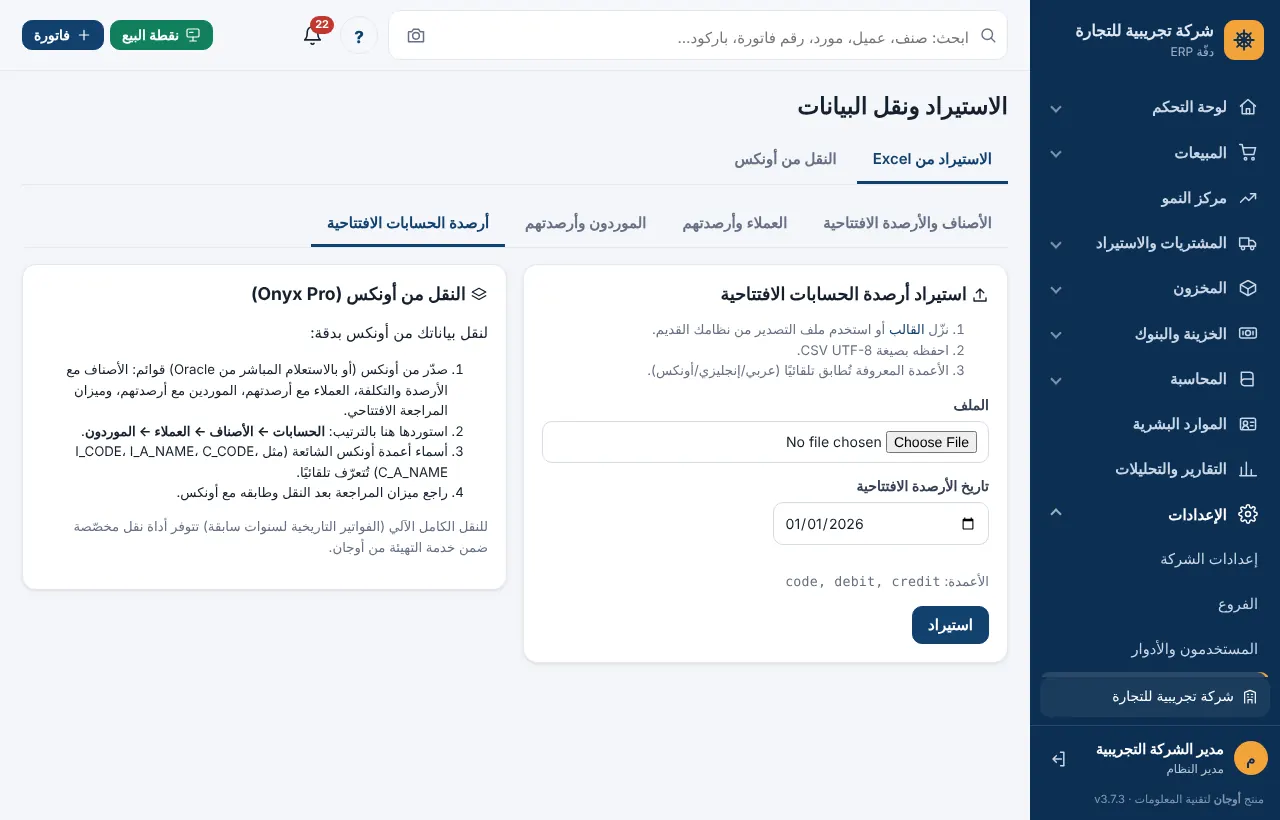Focus the global search field

point(700,37)
